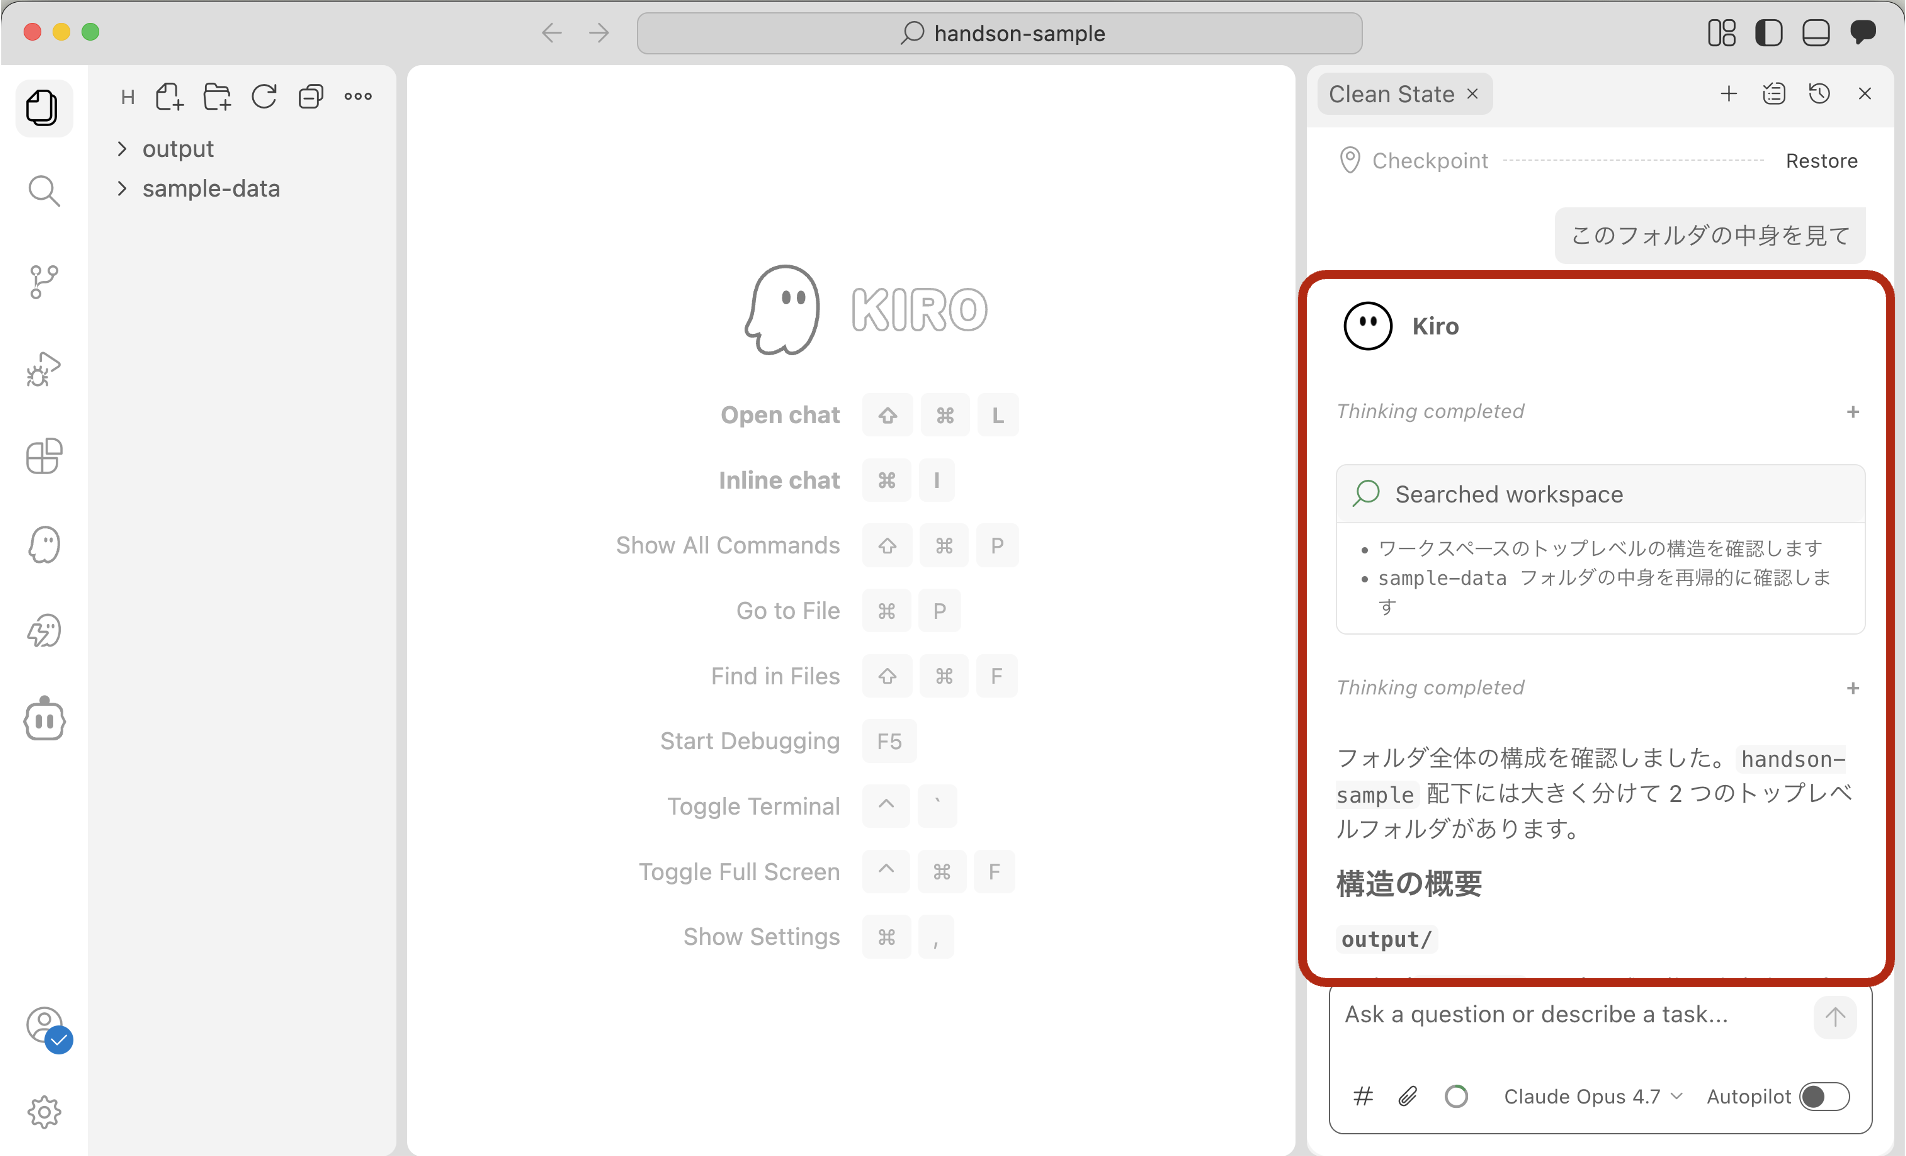Image resolution: width=1906 pixels, height=1156 pixels.
Task: Open the Explorer view in activity bar
Action: [43, 107]
